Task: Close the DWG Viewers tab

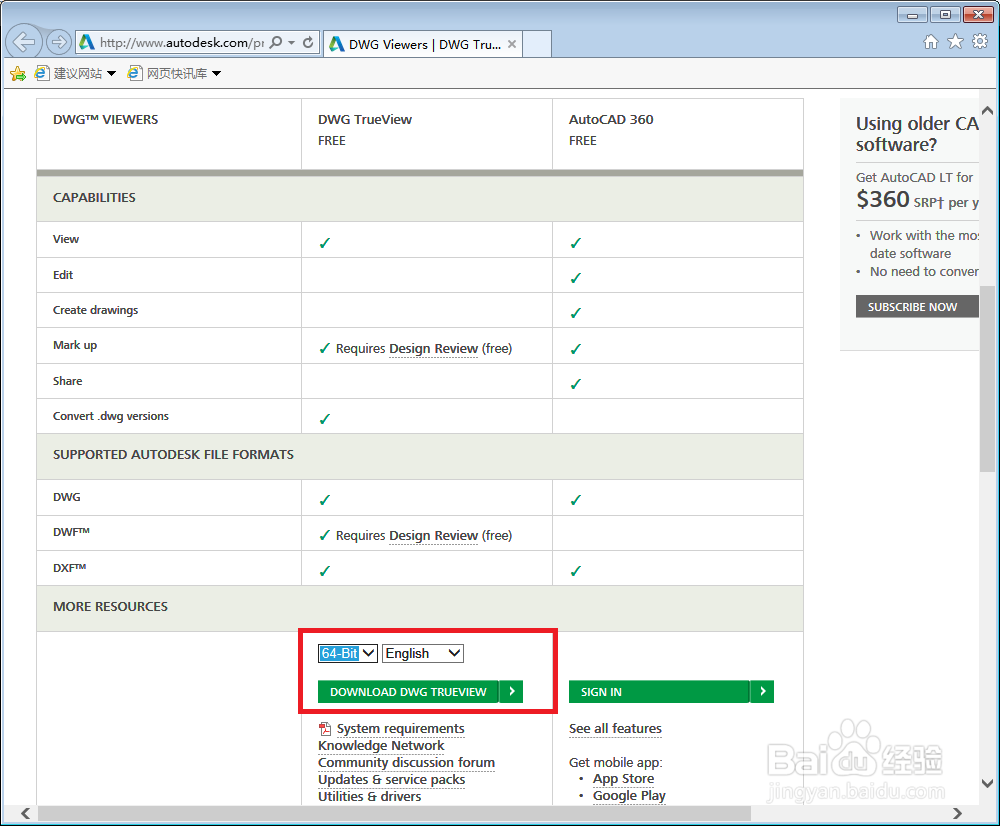Action: pyautogui.click(x=511, y=44)
